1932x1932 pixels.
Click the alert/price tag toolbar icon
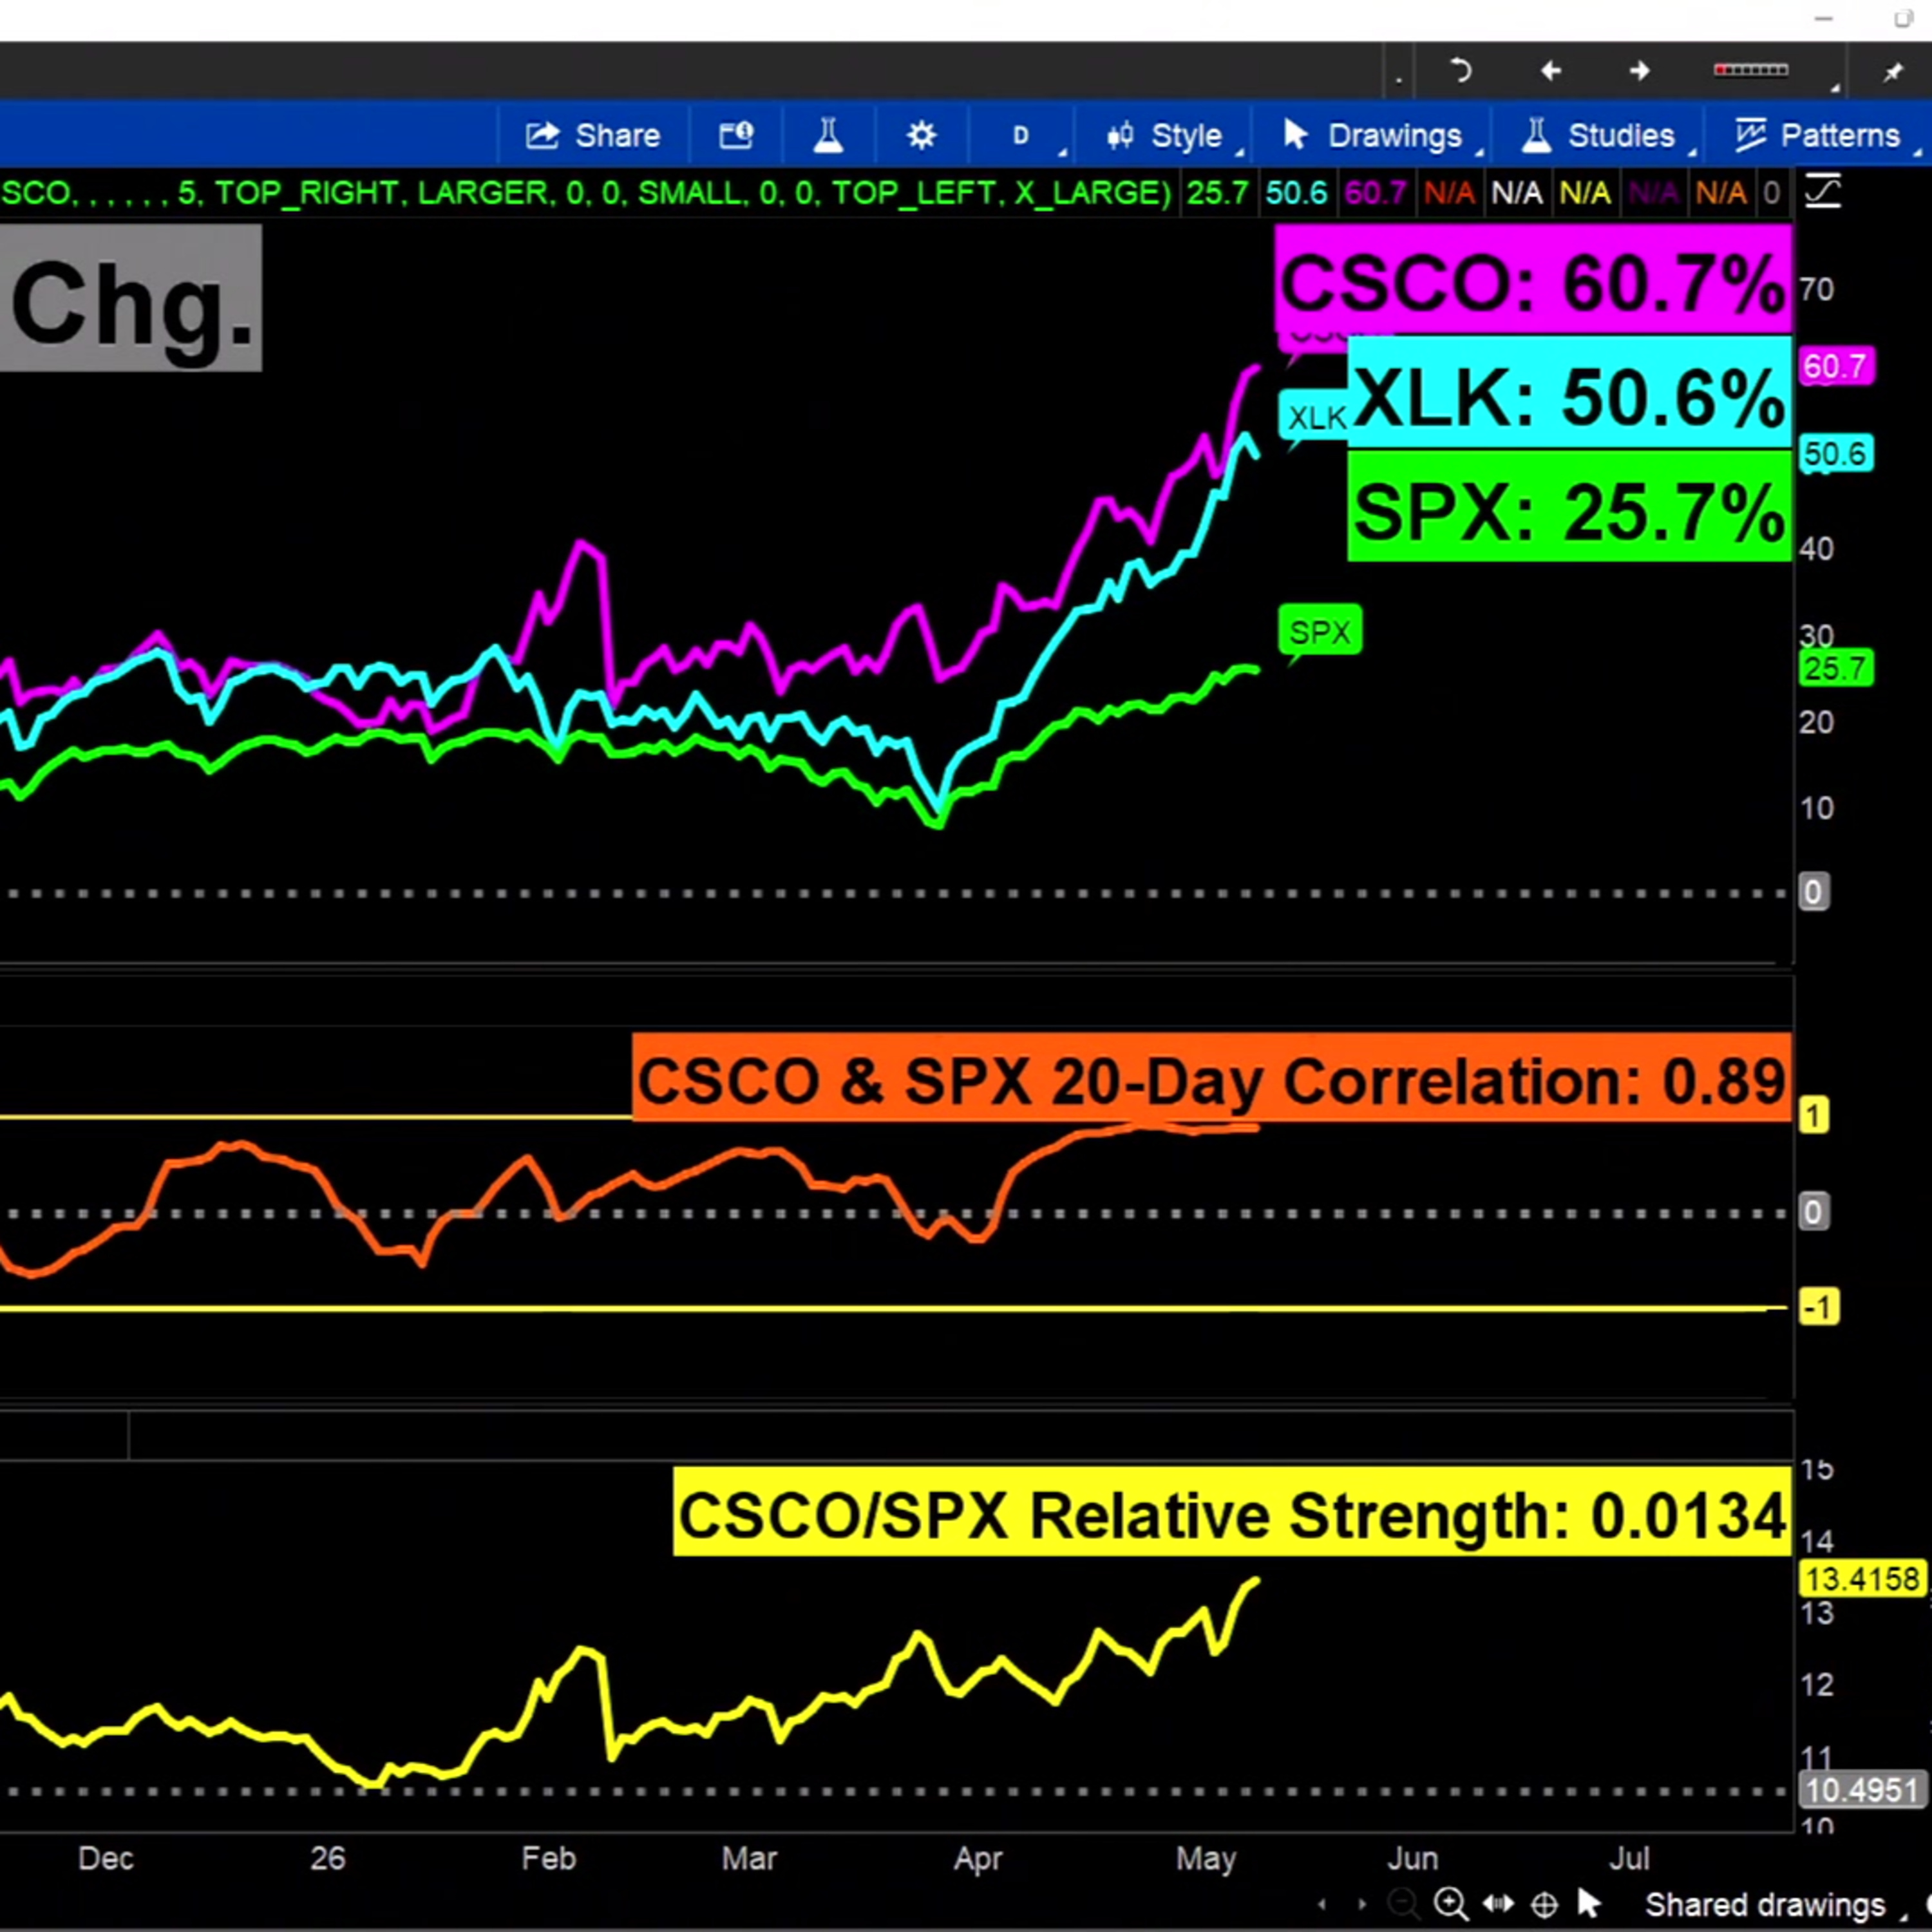point(736,135)
